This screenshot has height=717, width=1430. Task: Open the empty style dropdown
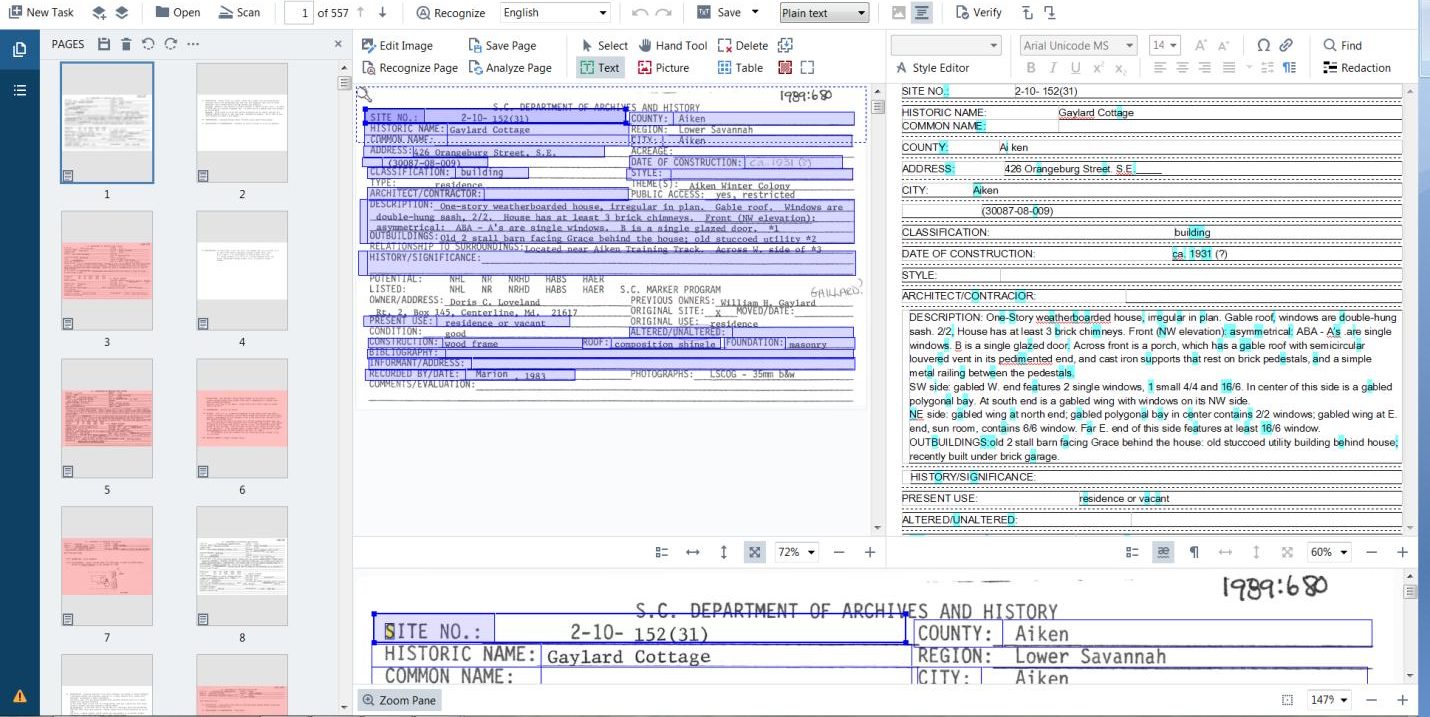tap(946, 45)
